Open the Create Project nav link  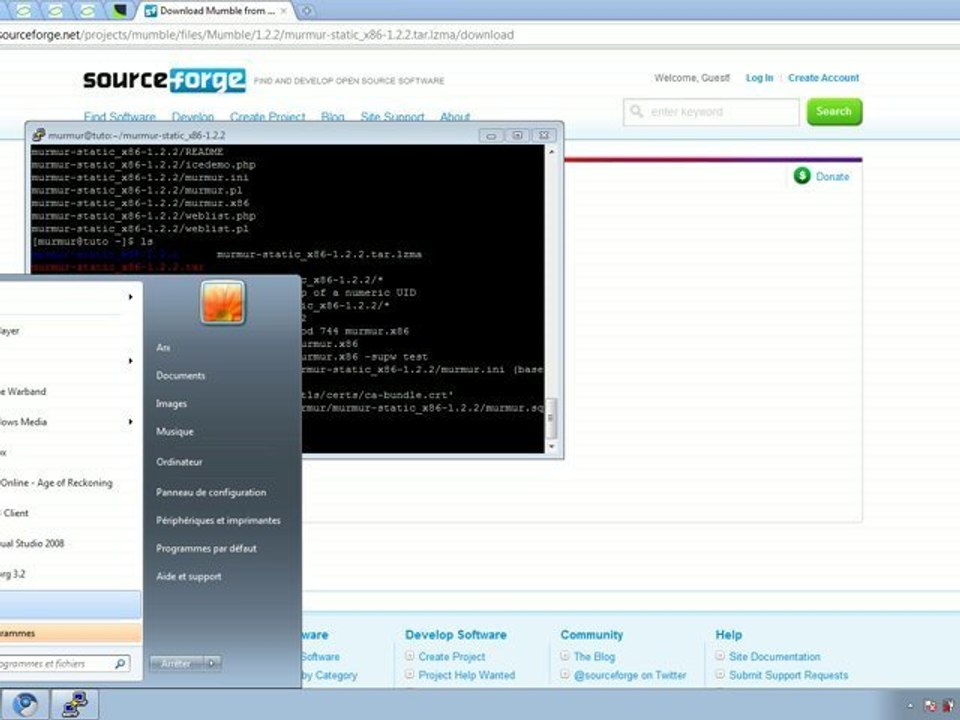[268, 116]
